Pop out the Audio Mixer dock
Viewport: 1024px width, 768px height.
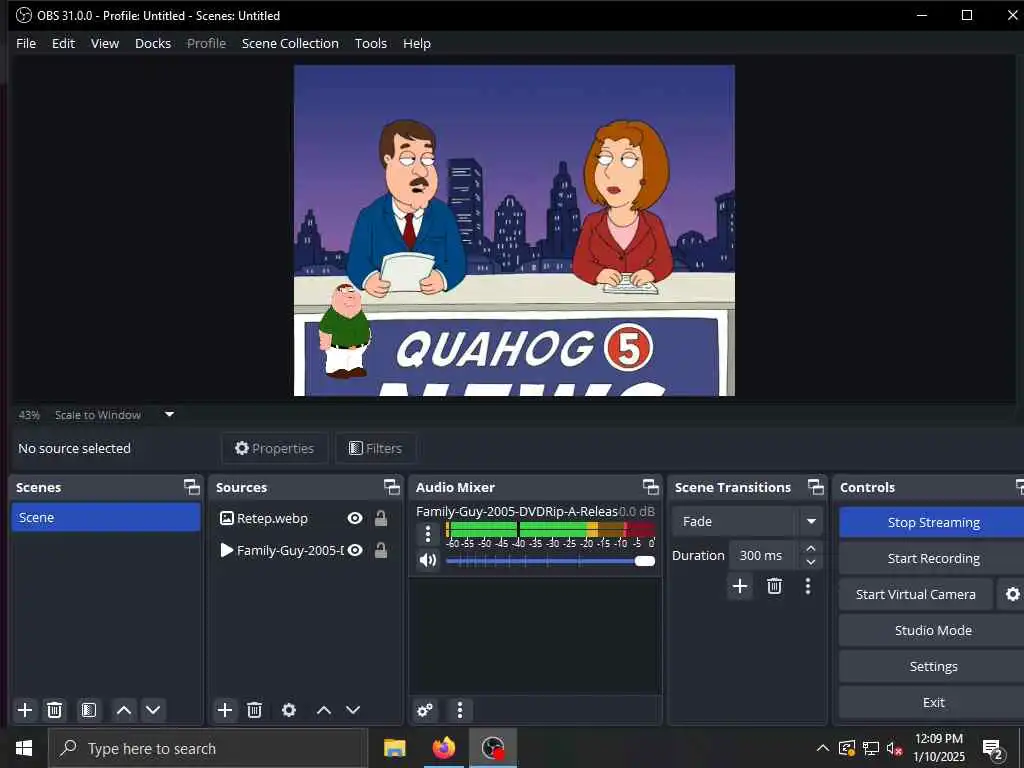coord(650,487)
